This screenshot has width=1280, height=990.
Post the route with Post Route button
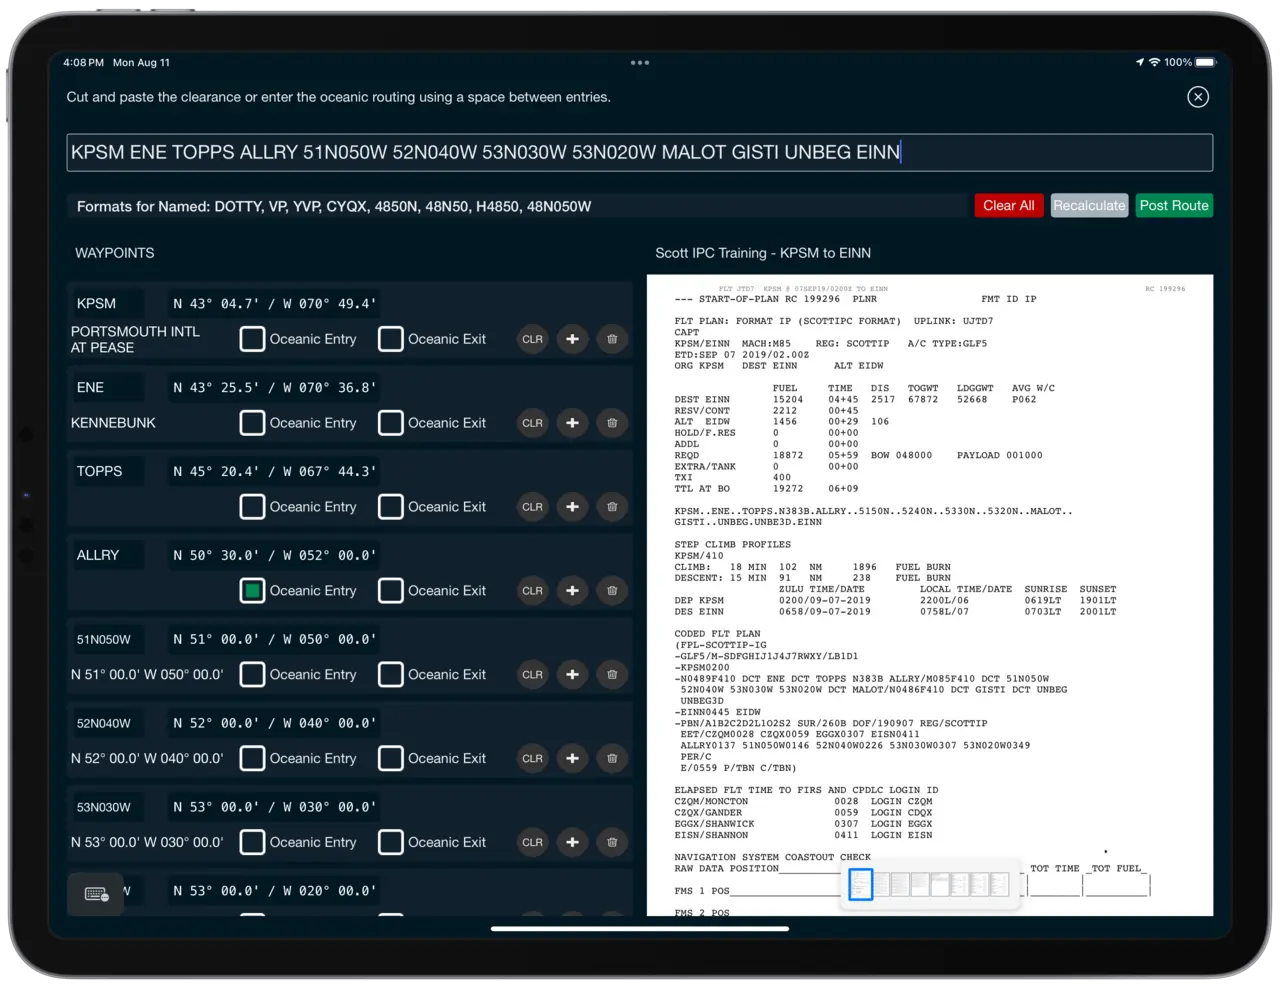[1174, 206]
